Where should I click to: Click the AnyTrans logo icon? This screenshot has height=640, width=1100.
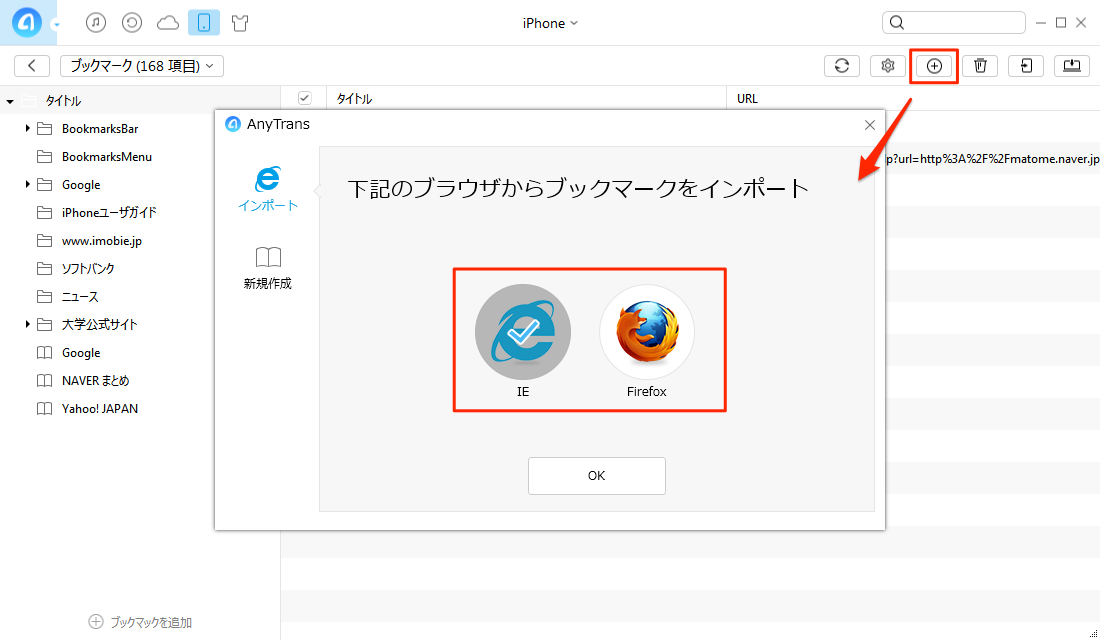click(27, 22)
